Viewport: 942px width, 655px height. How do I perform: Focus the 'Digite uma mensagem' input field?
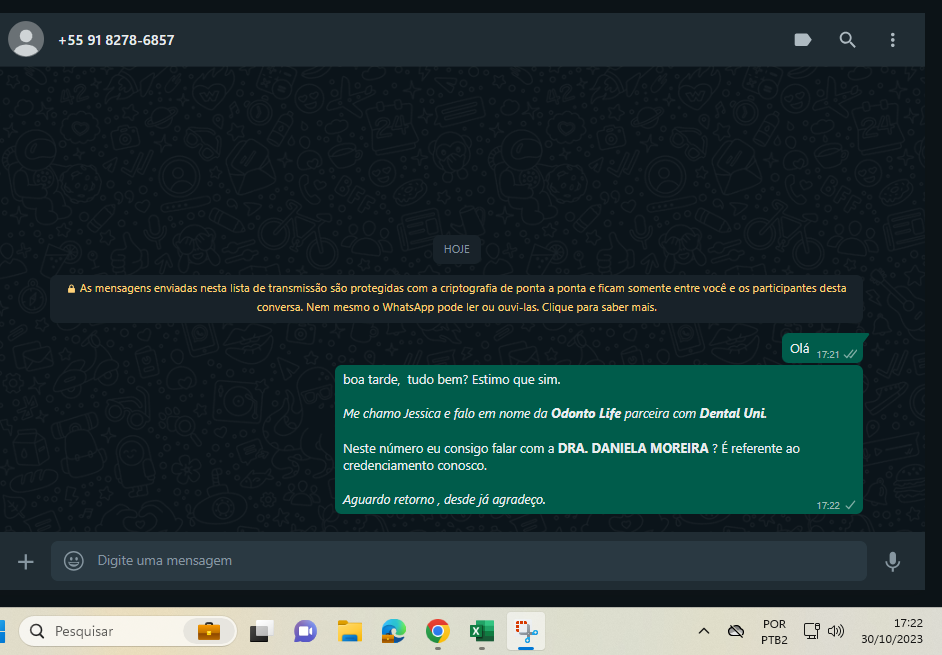(459, 561)
